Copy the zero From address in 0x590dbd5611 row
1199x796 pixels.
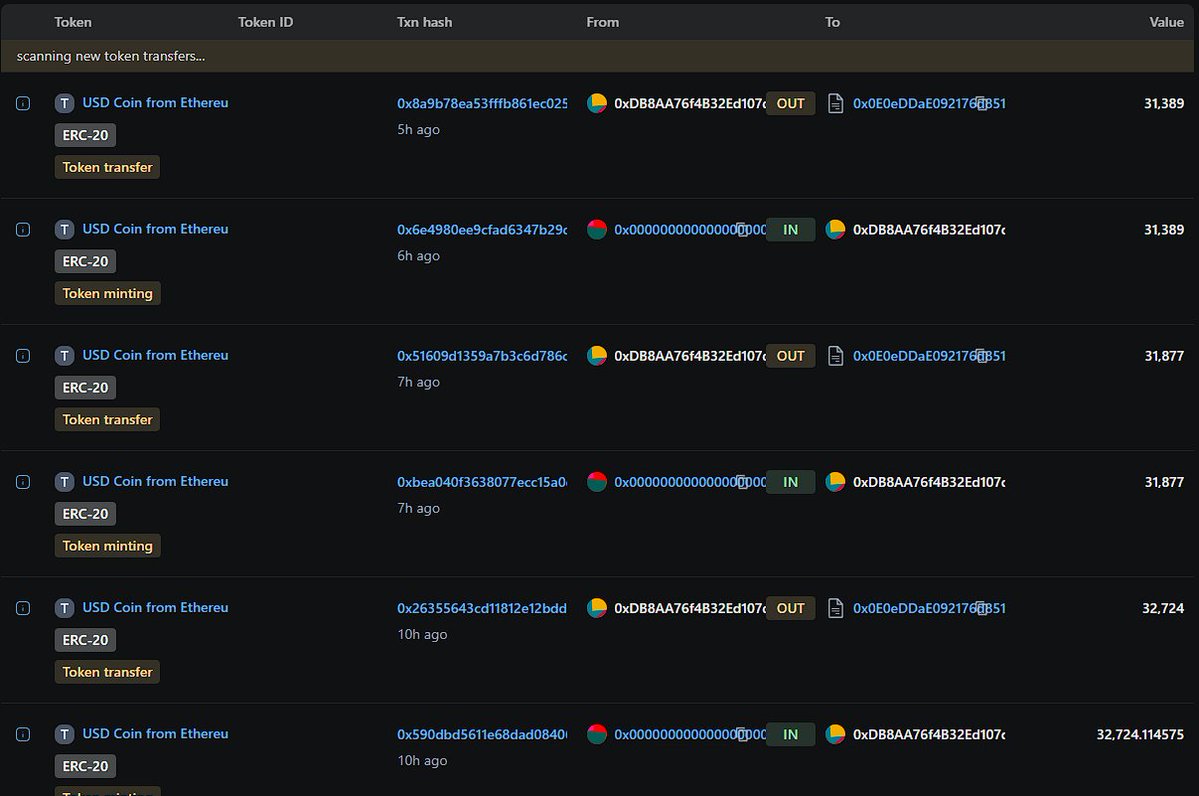[742, 734]
